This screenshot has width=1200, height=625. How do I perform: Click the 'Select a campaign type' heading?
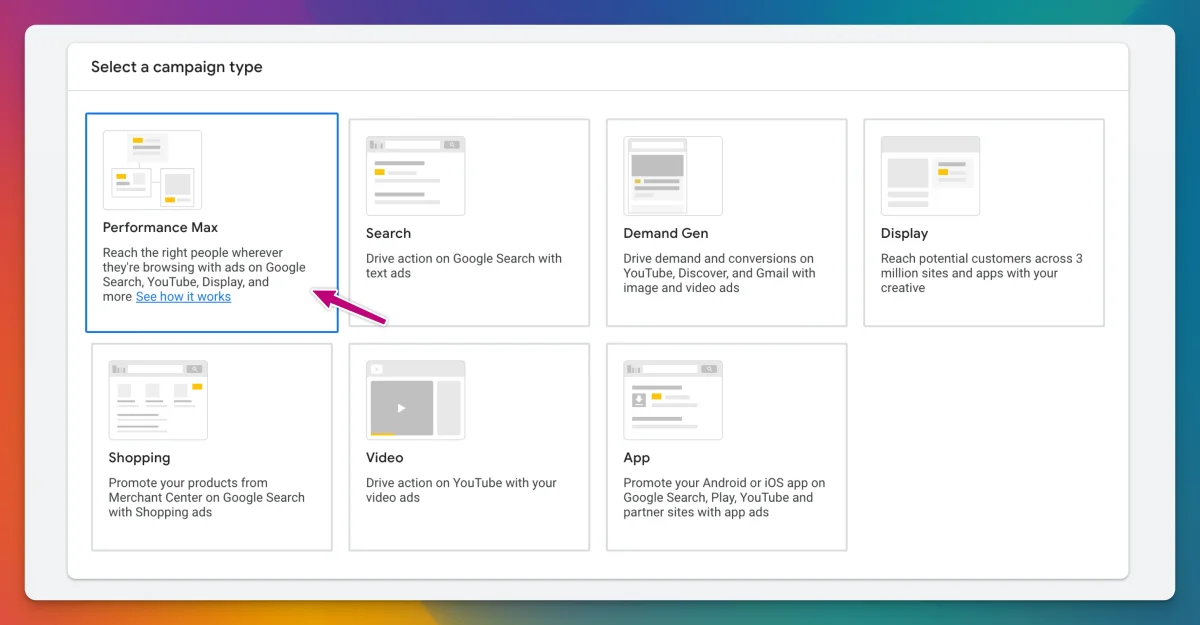pyautogui.click(x=177, y=67)
